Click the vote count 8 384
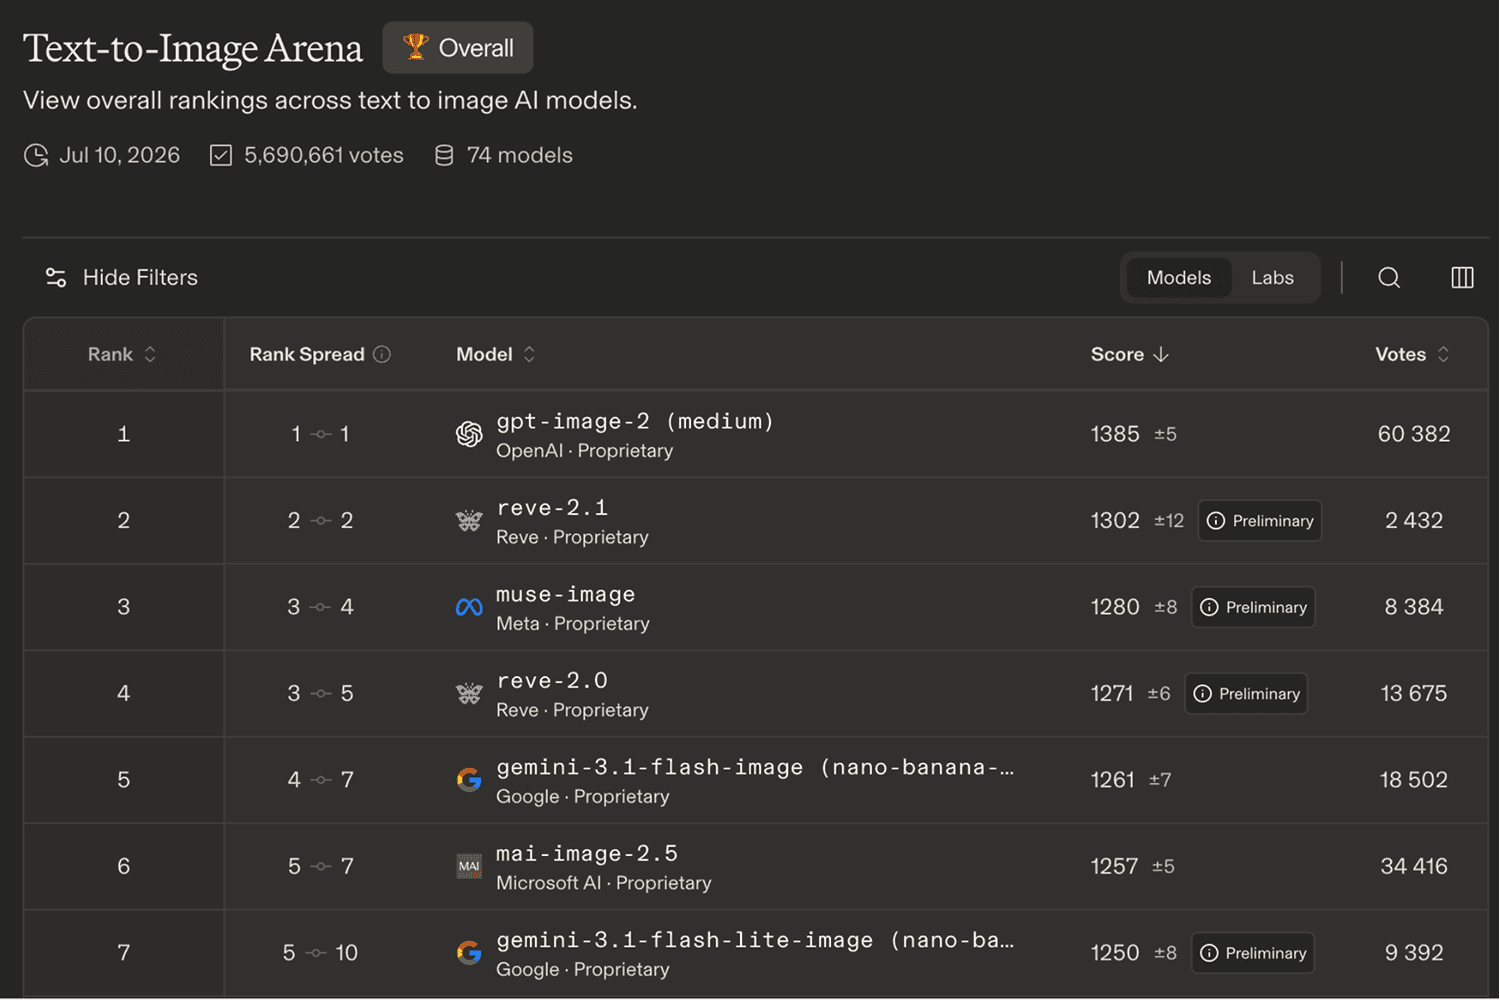The height and width of the screenshot is (1000, 1500). 1414,607
